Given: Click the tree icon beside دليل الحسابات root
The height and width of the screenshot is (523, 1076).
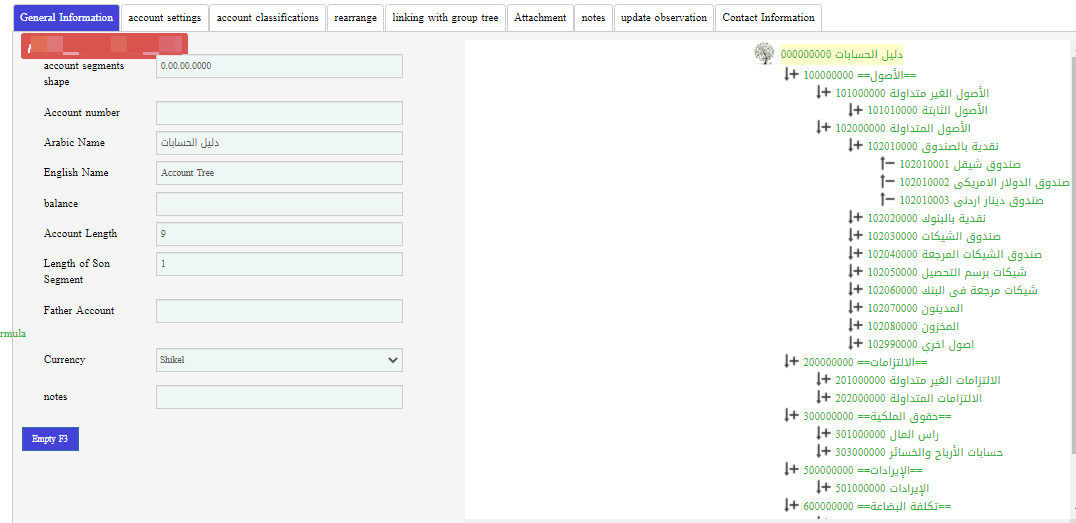Looking at the screenshot, I should tap(764, 54).
